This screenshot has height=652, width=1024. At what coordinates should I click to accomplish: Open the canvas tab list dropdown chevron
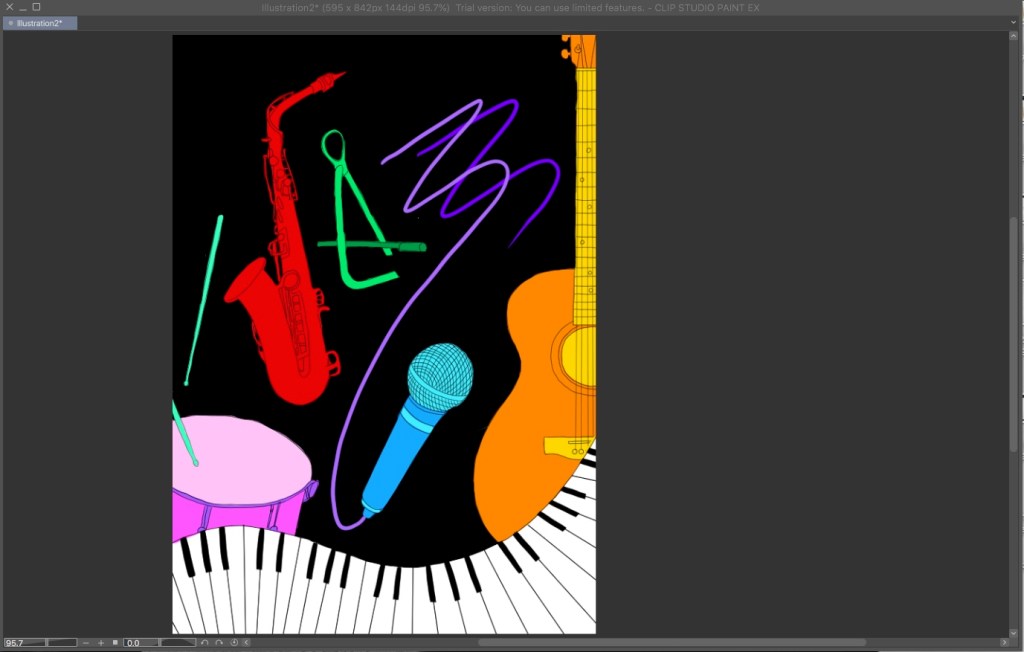coord(1012,23)
